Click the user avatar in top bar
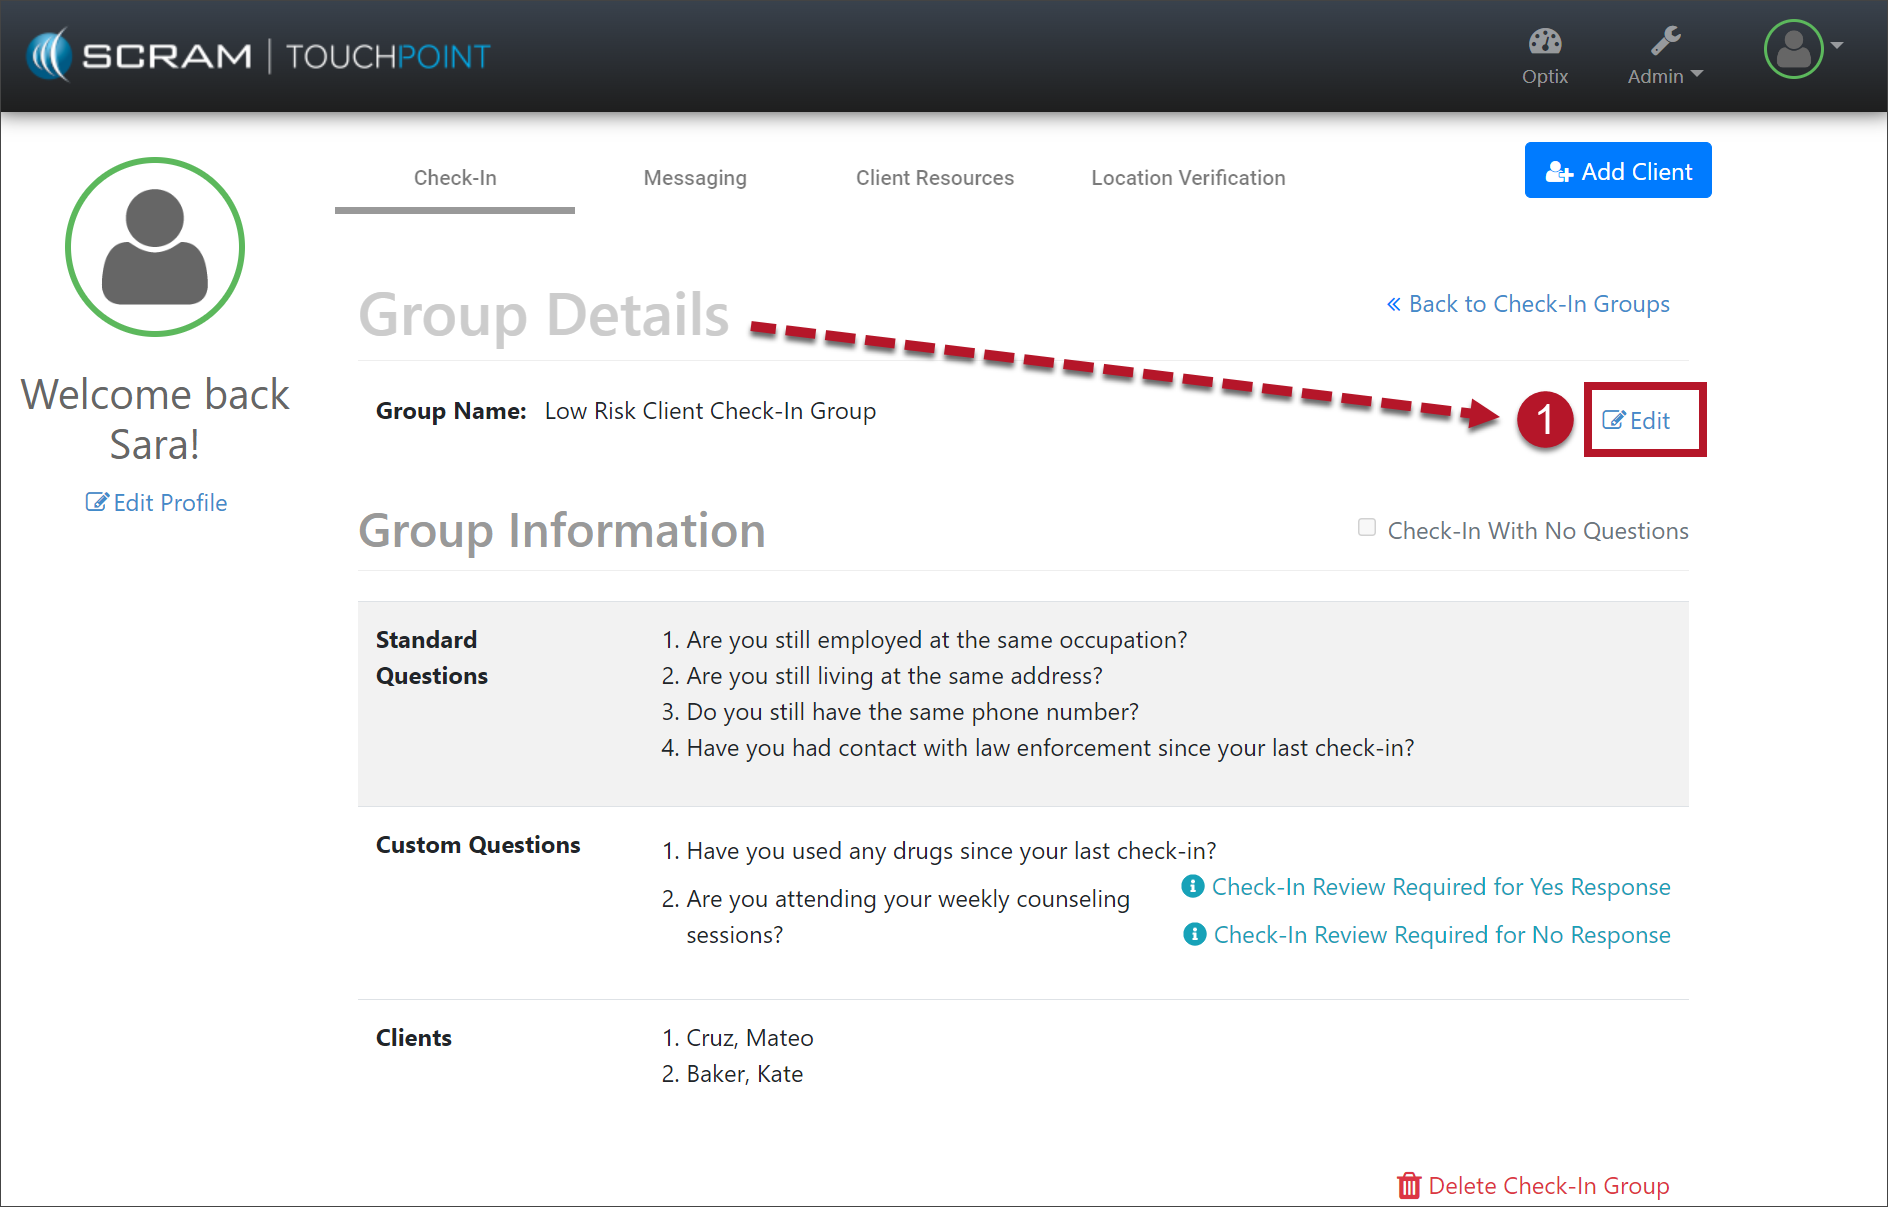1888x1207 pixels. click(x=1793, y=49)
